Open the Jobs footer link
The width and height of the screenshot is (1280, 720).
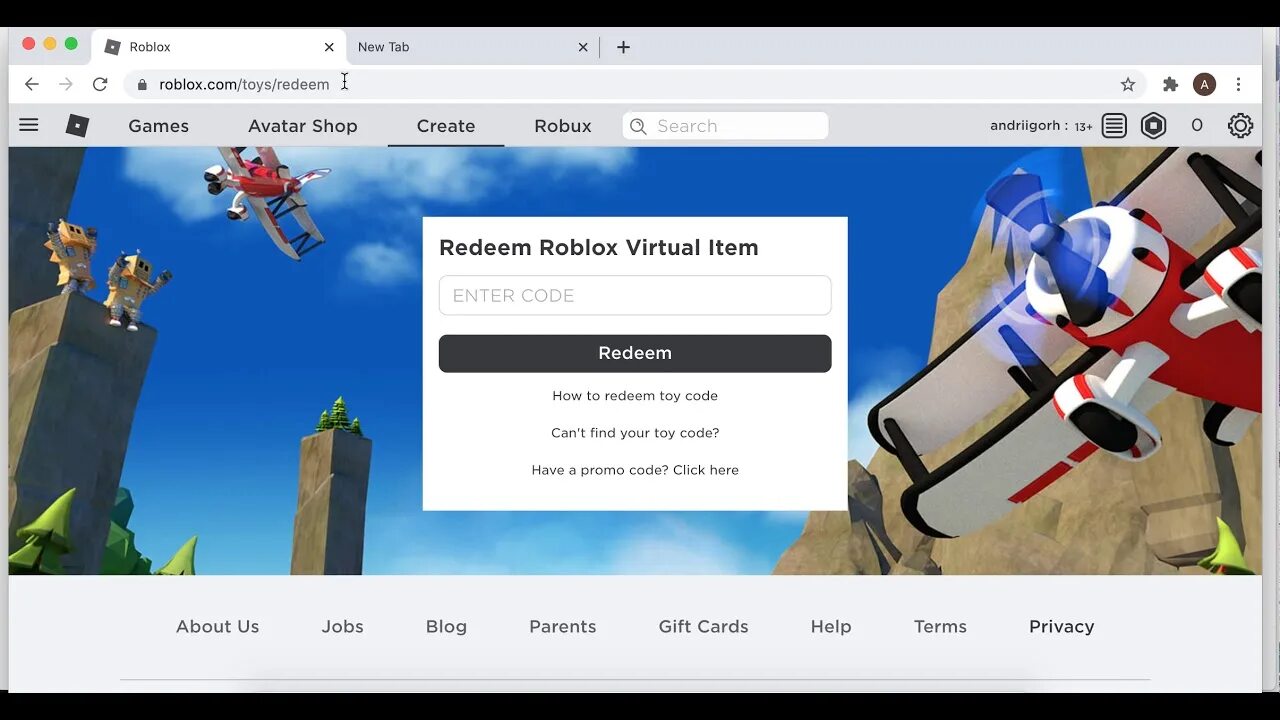tap(342, 627)
